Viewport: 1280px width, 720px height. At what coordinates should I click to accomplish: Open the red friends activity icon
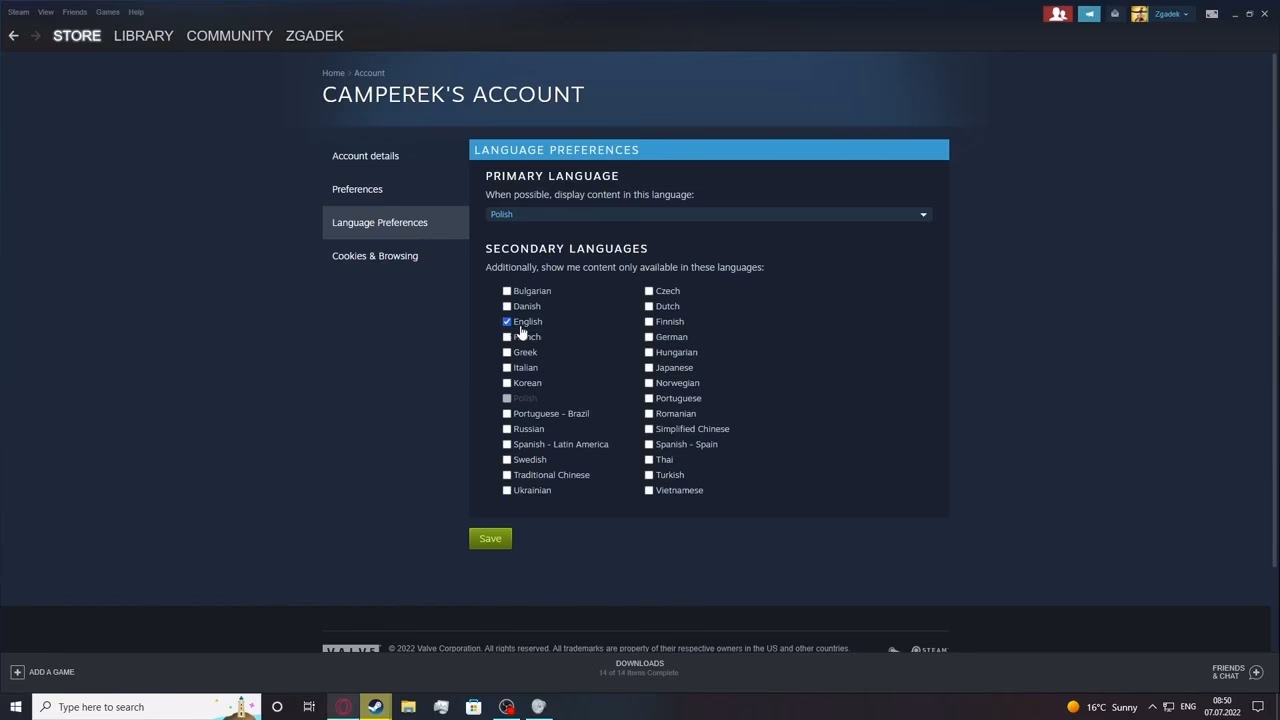tap(1057, 14)
